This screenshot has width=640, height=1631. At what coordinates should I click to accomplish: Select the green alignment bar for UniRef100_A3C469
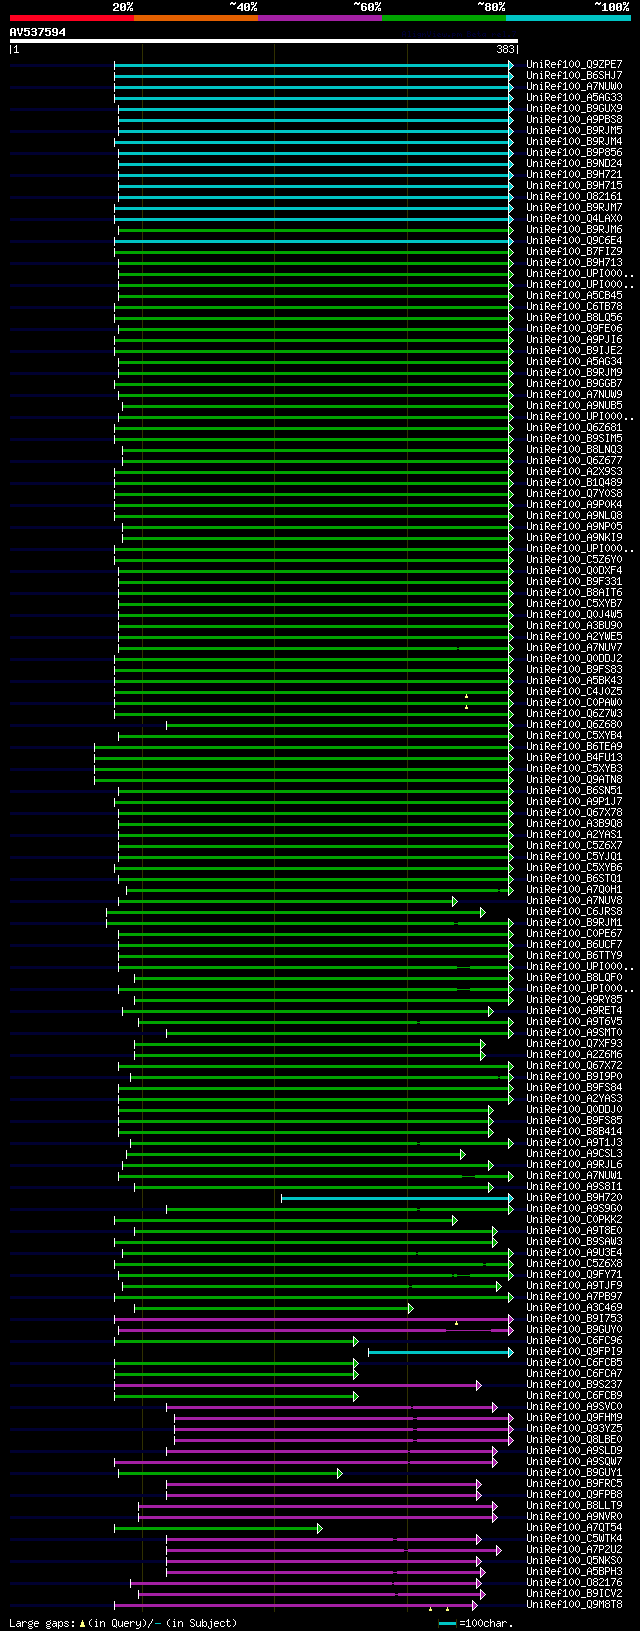click(x=274, y=1308)
